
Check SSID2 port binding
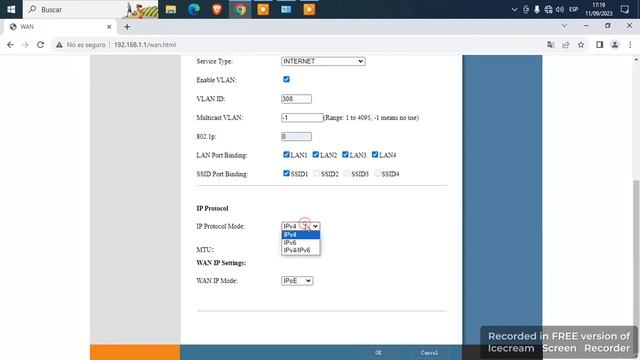[x=316, y=173]
